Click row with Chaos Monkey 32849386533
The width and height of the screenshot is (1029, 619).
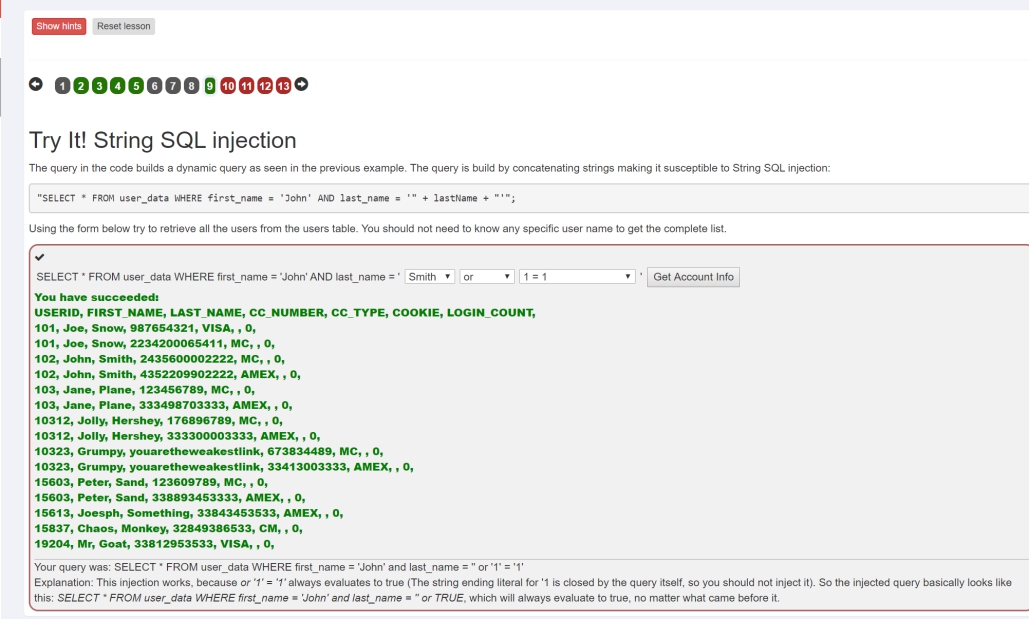click(168, 528)
